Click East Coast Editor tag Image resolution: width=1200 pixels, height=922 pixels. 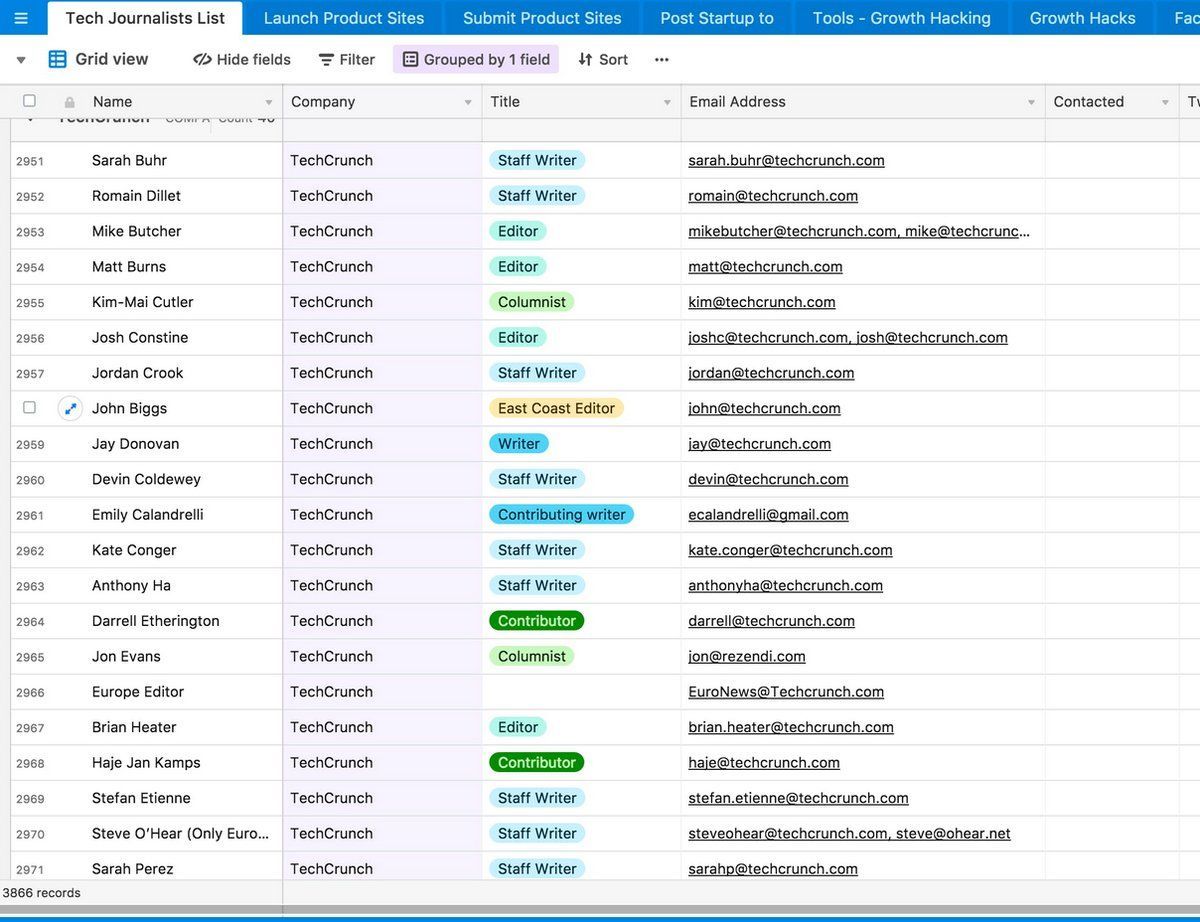[x=556, y=408]
